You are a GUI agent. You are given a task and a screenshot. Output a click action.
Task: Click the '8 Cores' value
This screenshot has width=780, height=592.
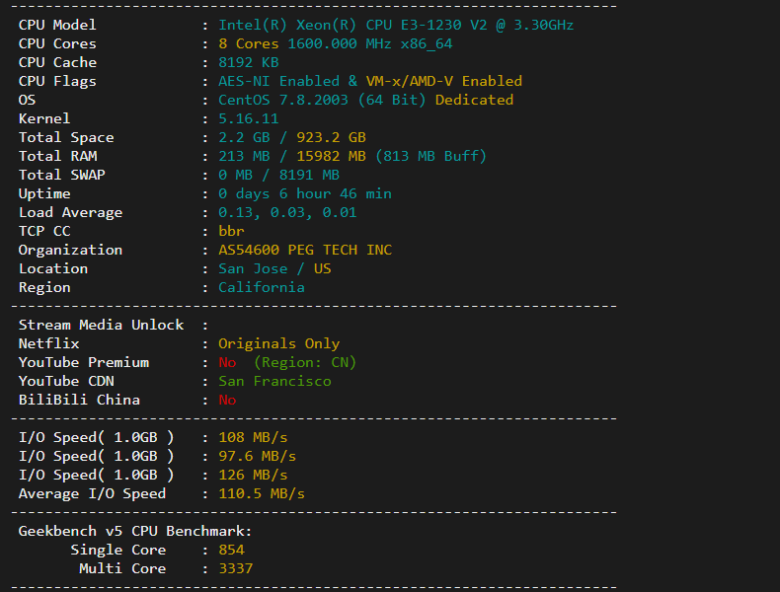(x=248, y=44)
